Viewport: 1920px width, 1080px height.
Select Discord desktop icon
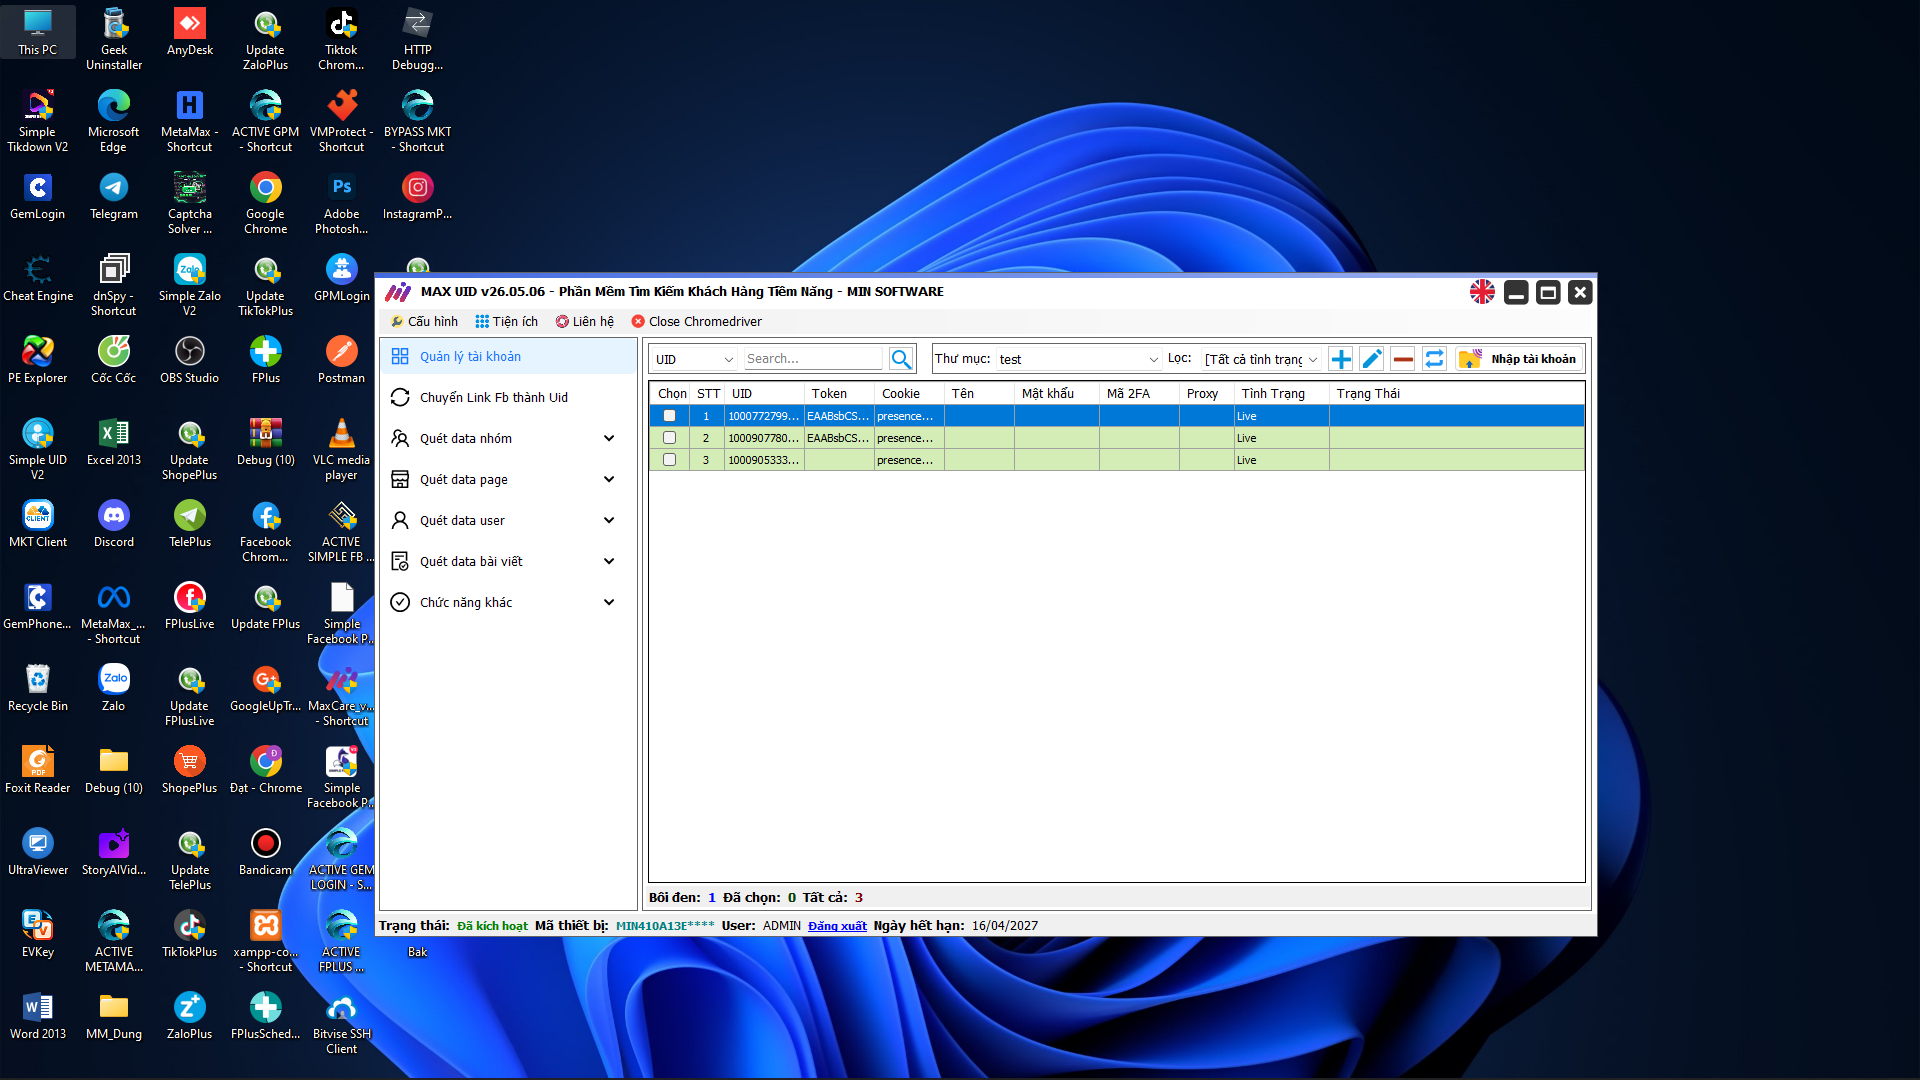(114, 524)
